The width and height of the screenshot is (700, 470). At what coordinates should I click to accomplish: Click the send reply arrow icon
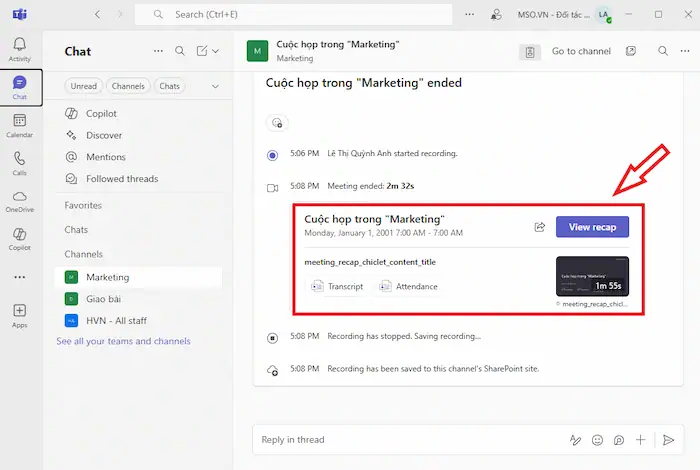click(669, 440)
